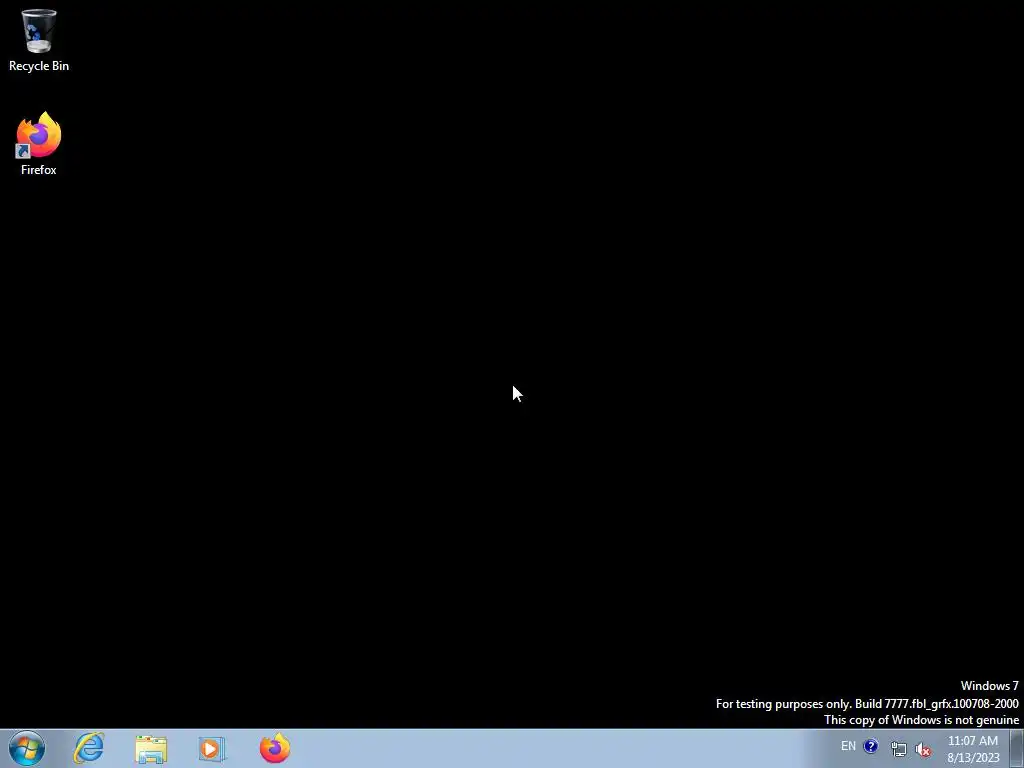The image size is (1024, 768).
Task: Open the muted volume tray icon
Action: pyautogui.click(x=923, y=749)
